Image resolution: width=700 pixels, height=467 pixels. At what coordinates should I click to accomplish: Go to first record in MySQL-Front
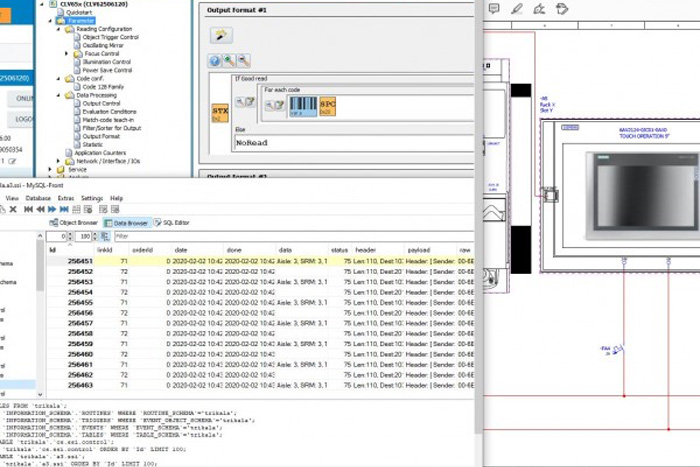(28, 209)
